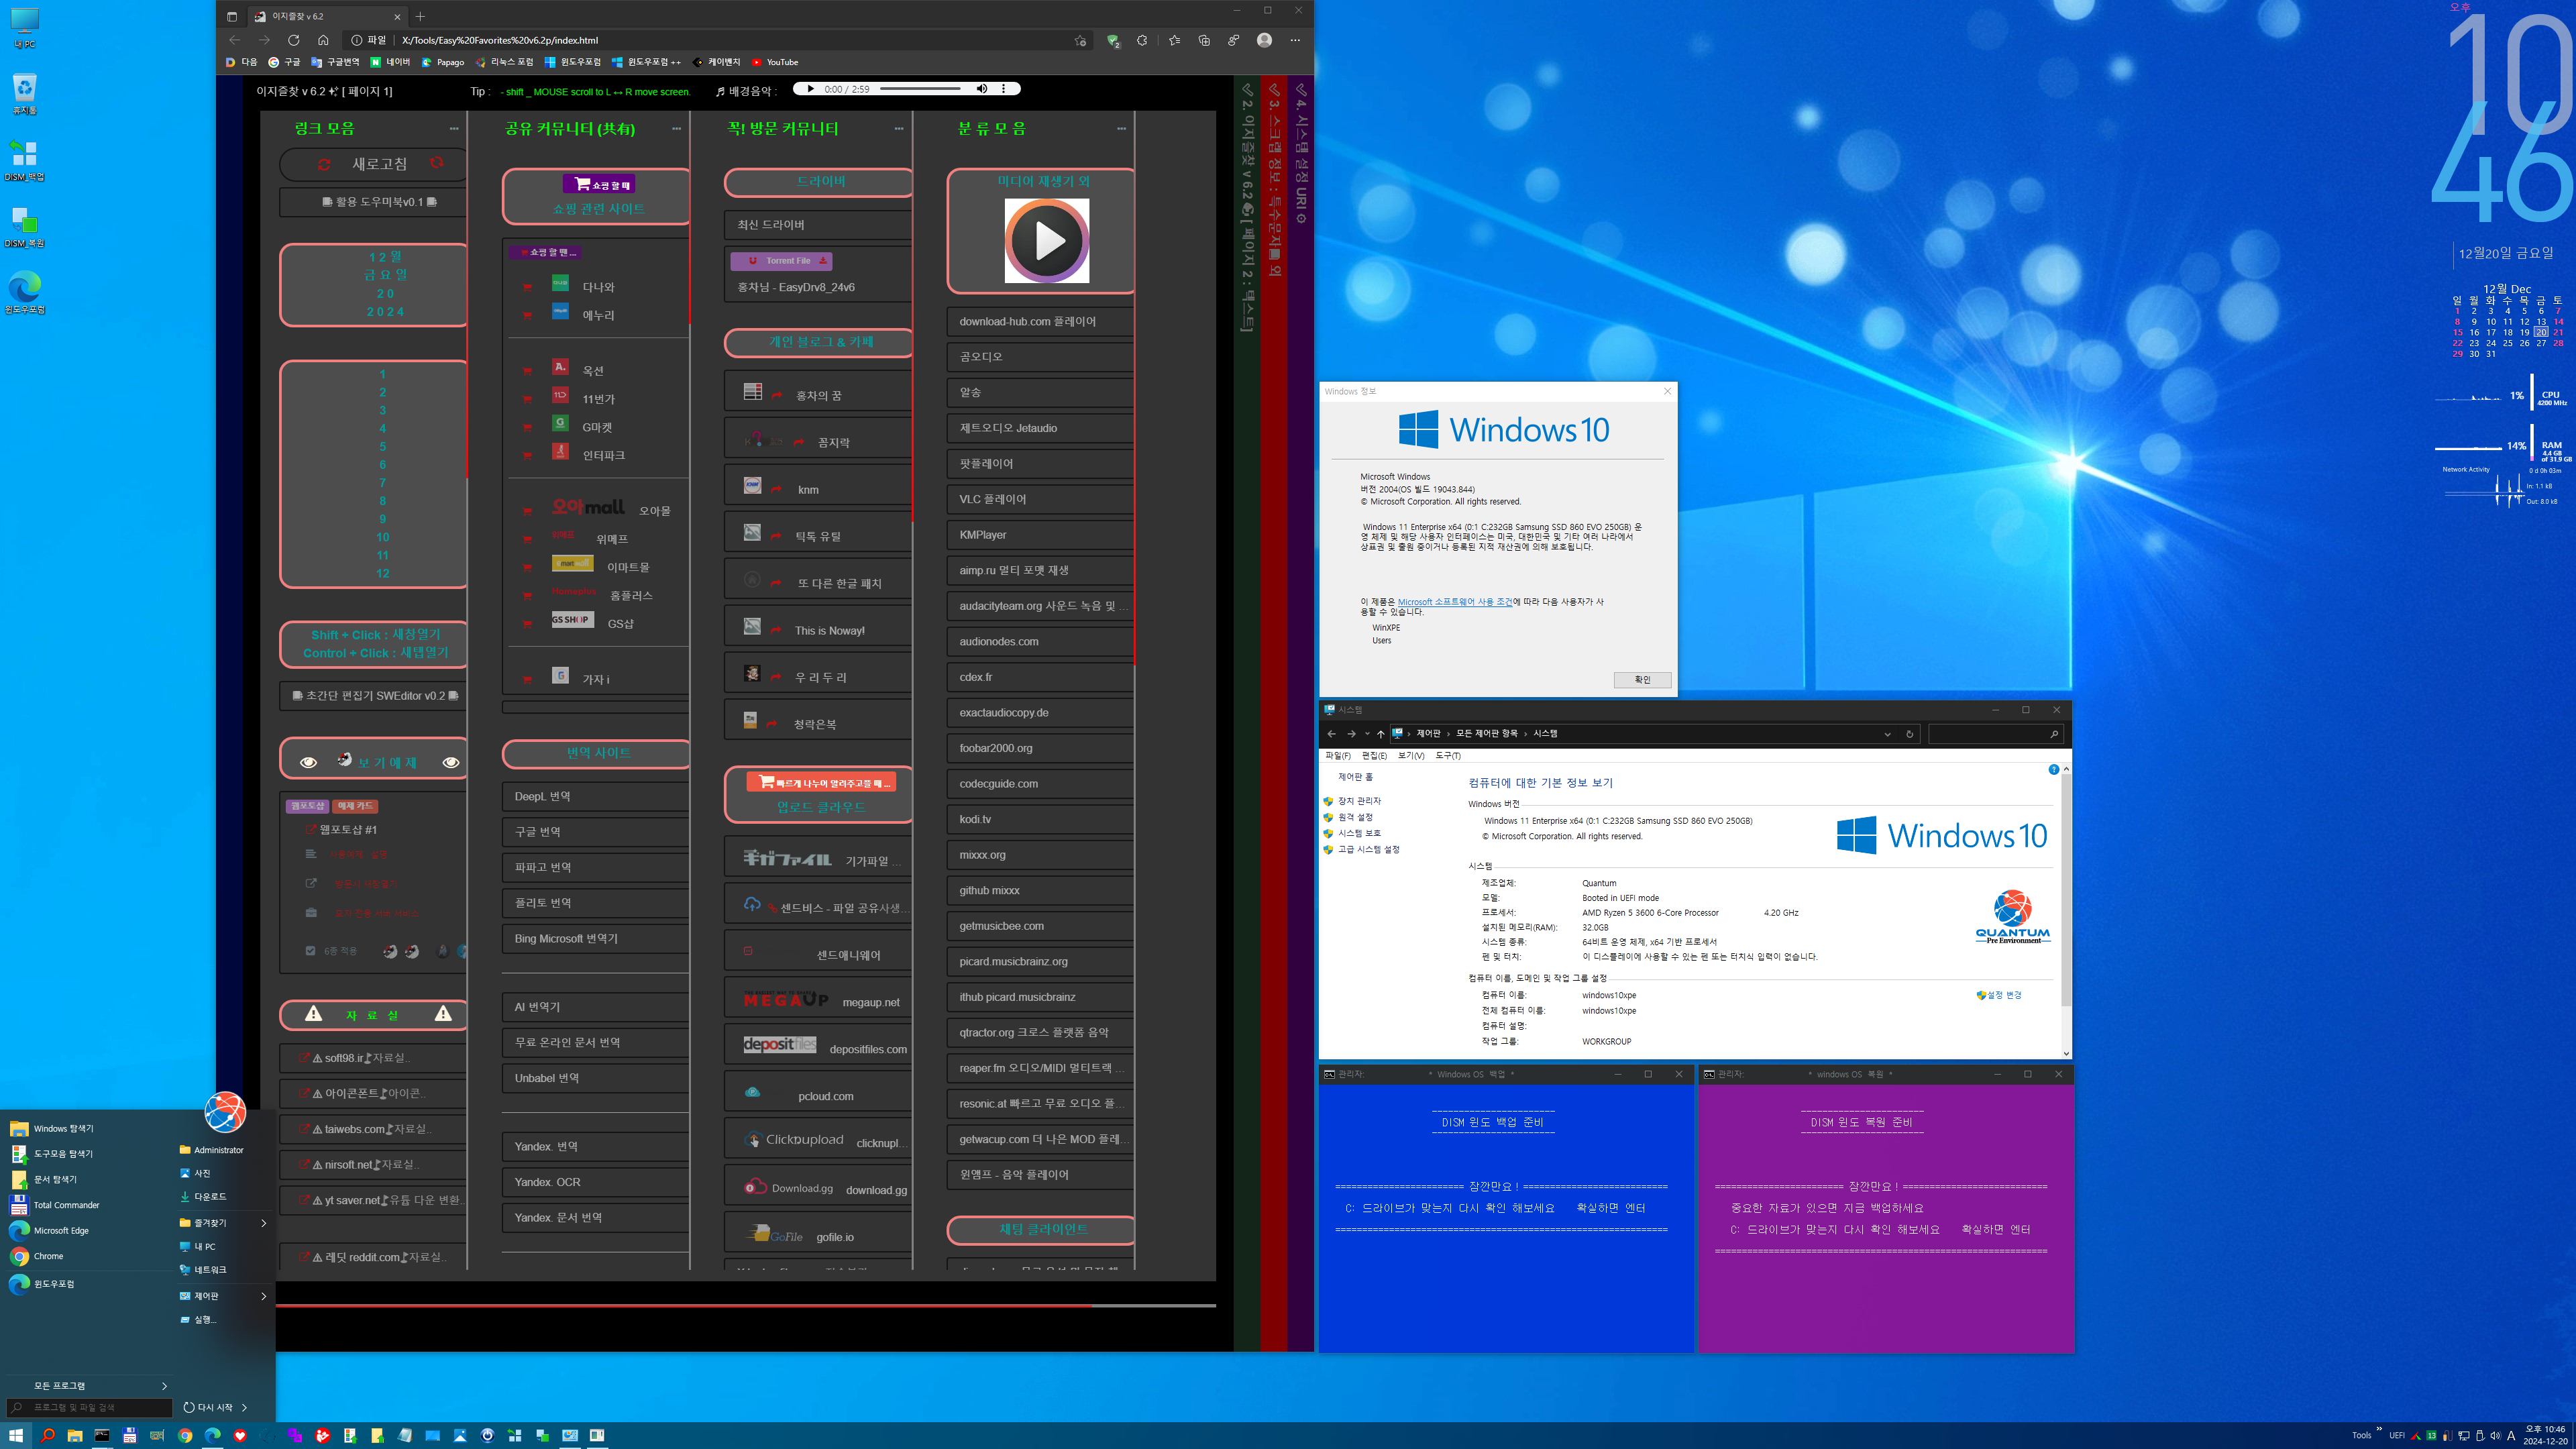Open 보기(V) menu in 시스템 window
The height and width of the screenshot is (1449, 2576).
pyautogui.click(x=1411, y=755)
